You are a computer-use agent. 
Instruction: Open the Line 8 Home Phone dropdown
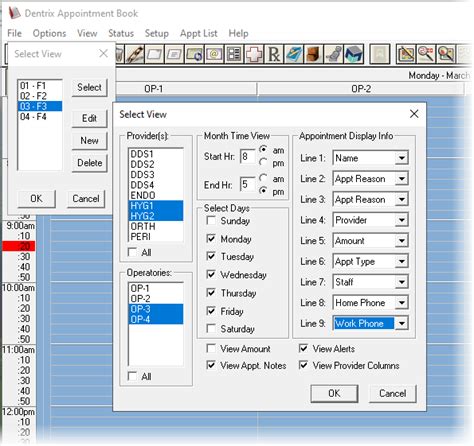402,303
